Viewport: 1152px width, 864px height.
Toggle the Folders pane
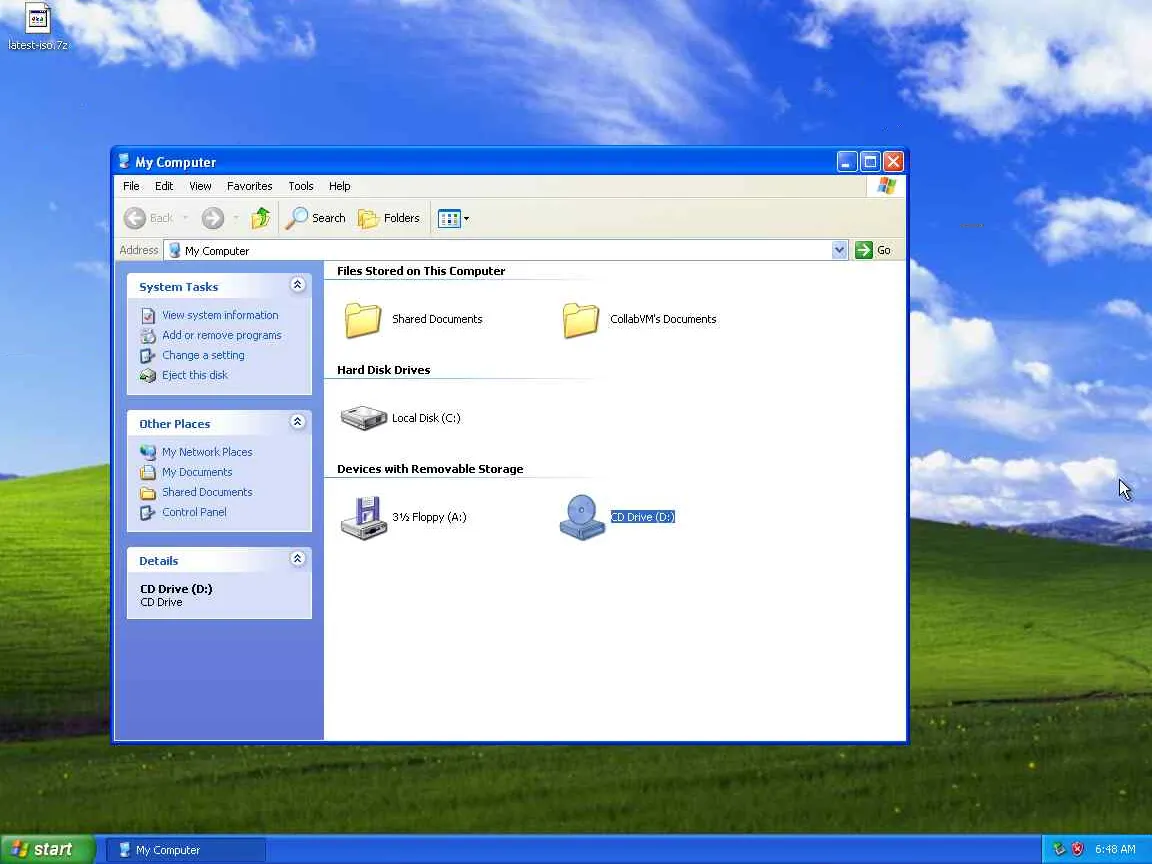click(389, 218)
